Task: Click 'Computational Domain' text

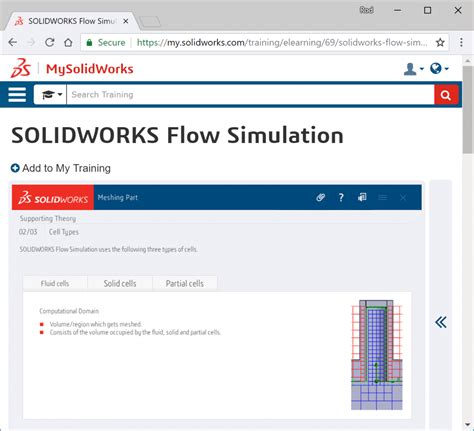Action: 69,311
